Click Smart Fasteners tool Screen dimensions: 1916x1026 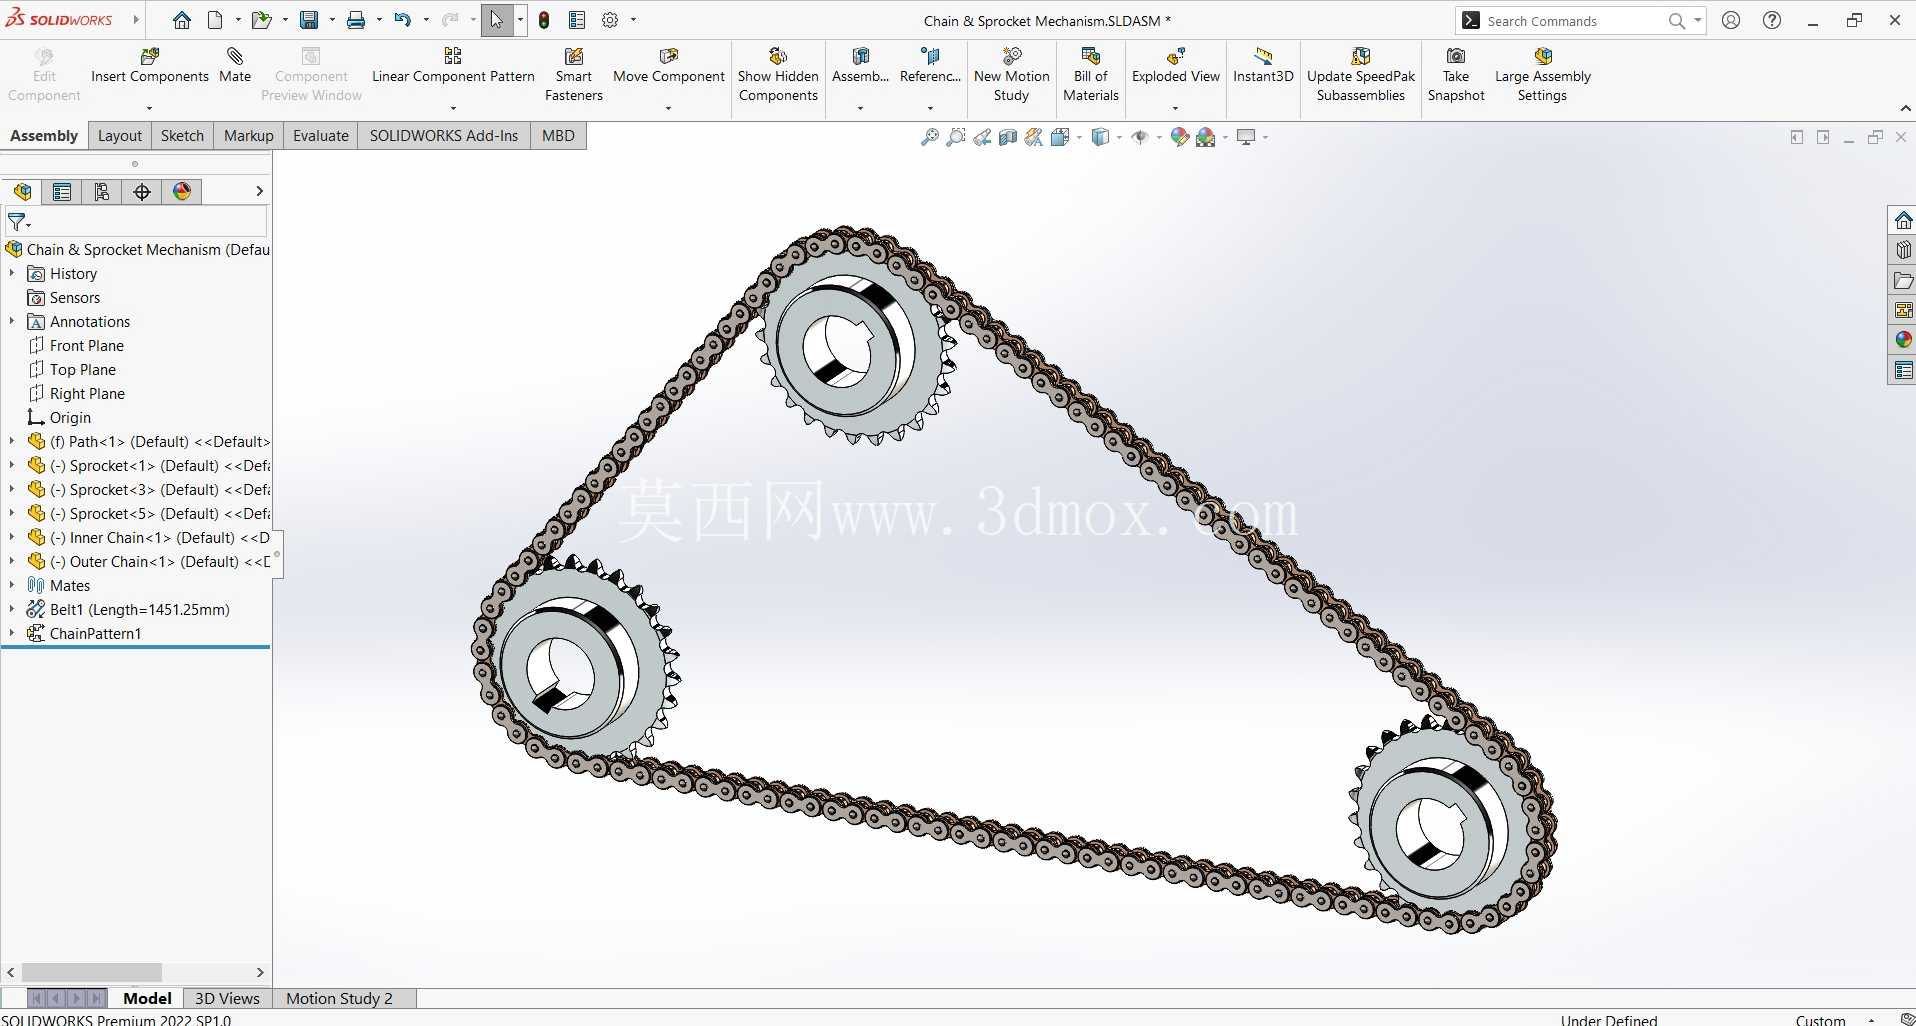pyautogui.click(x=574, y=75)
